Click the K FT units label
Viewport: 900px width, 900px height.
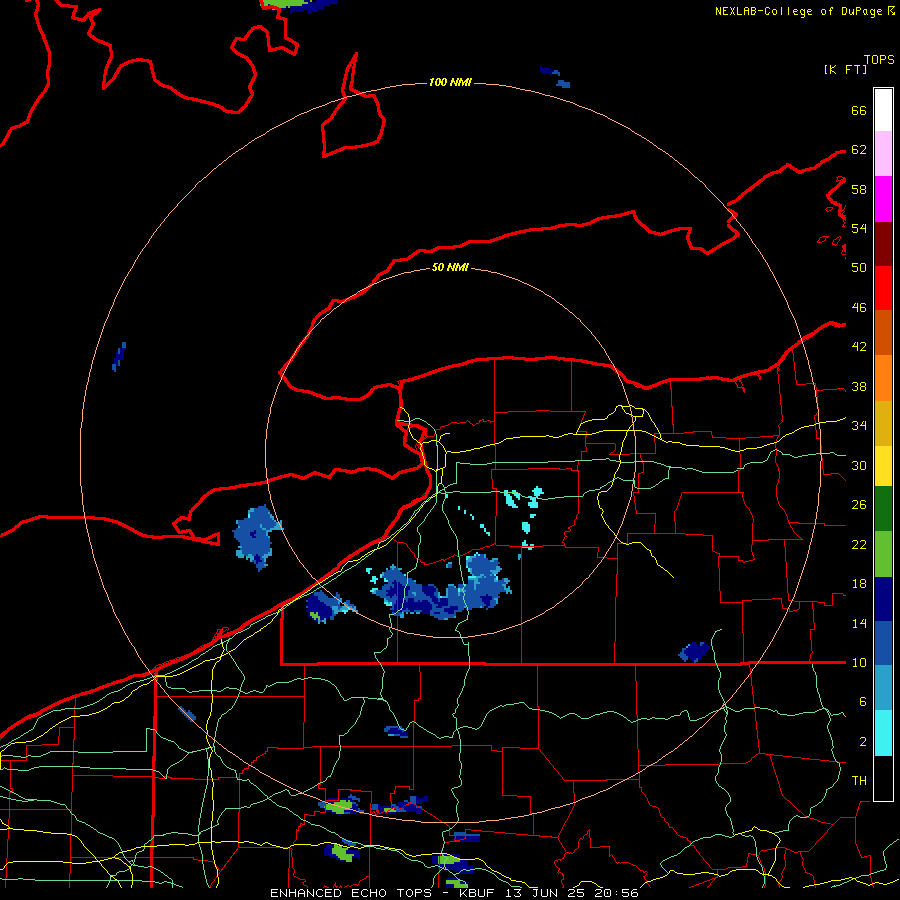pos(845,69)
